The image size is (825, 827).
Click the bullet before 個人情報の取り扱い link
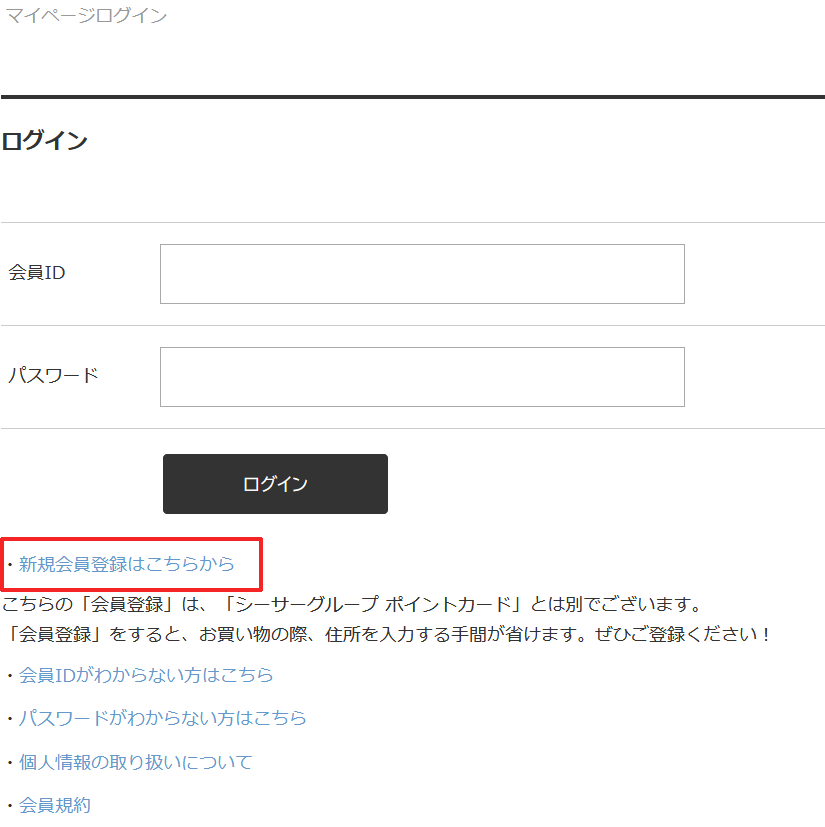coord(9,763)
